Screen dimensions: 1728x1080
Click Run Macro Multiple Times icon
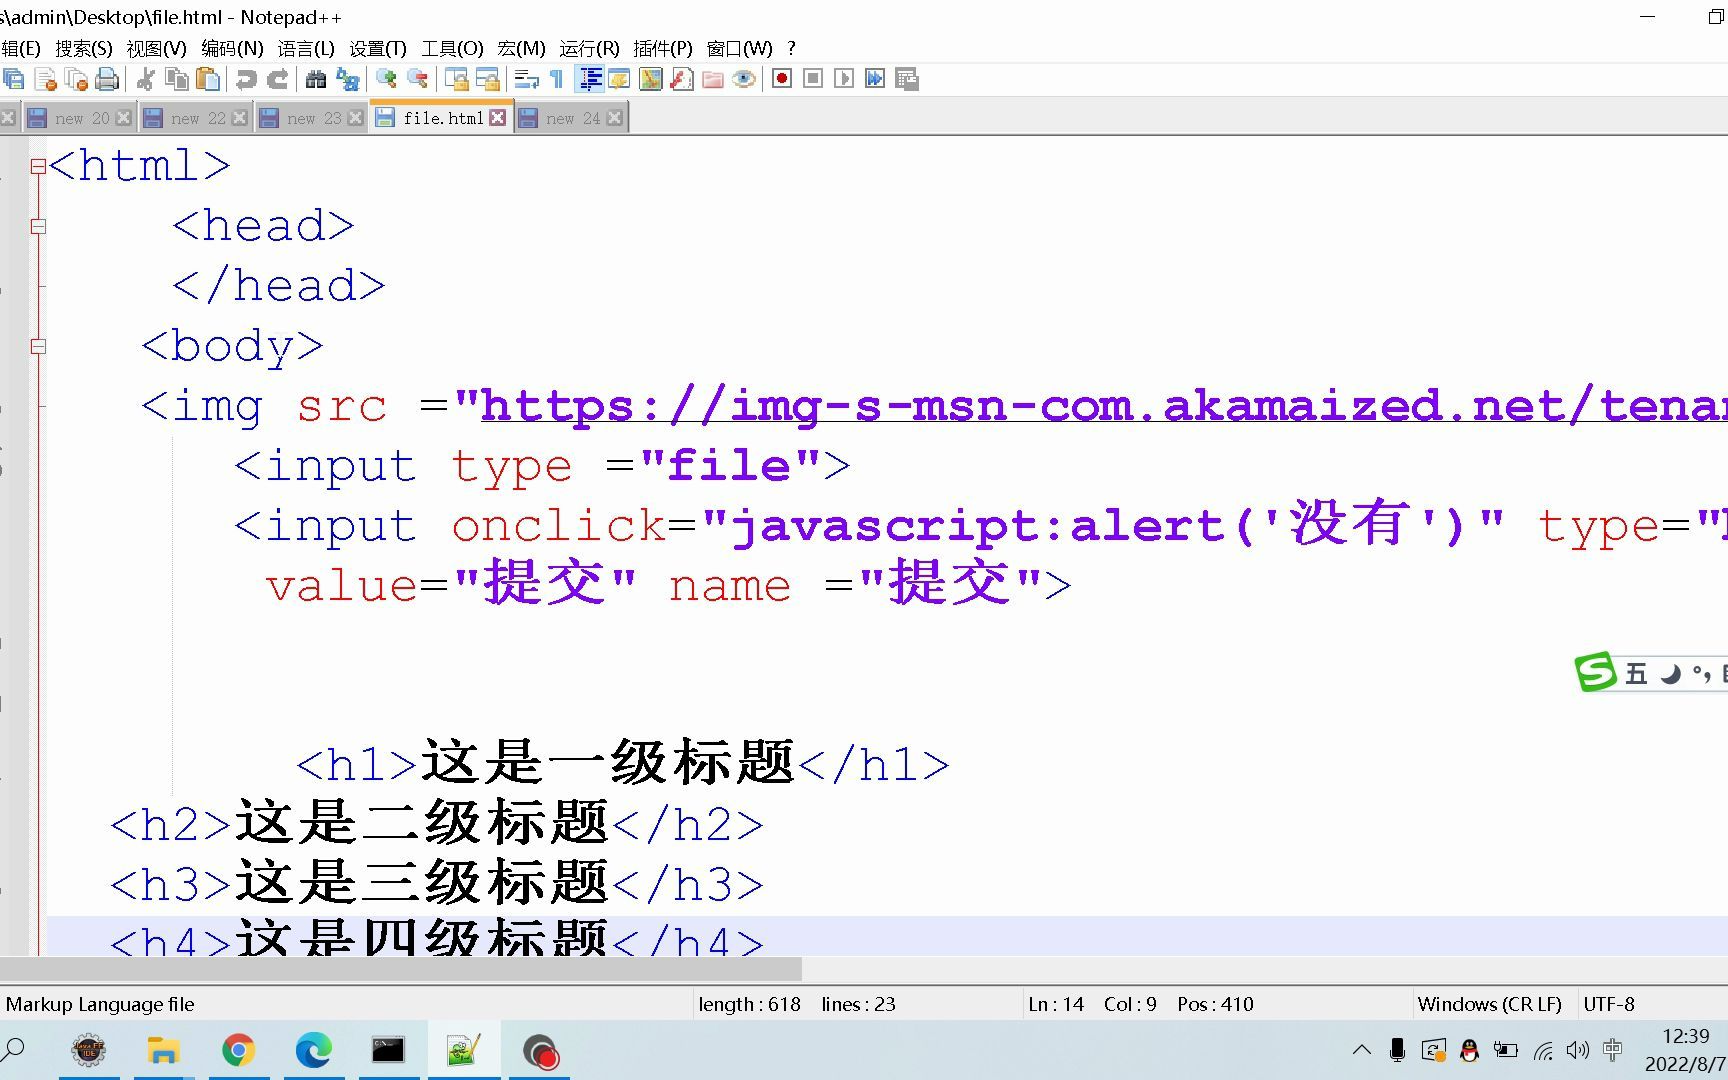875,79
